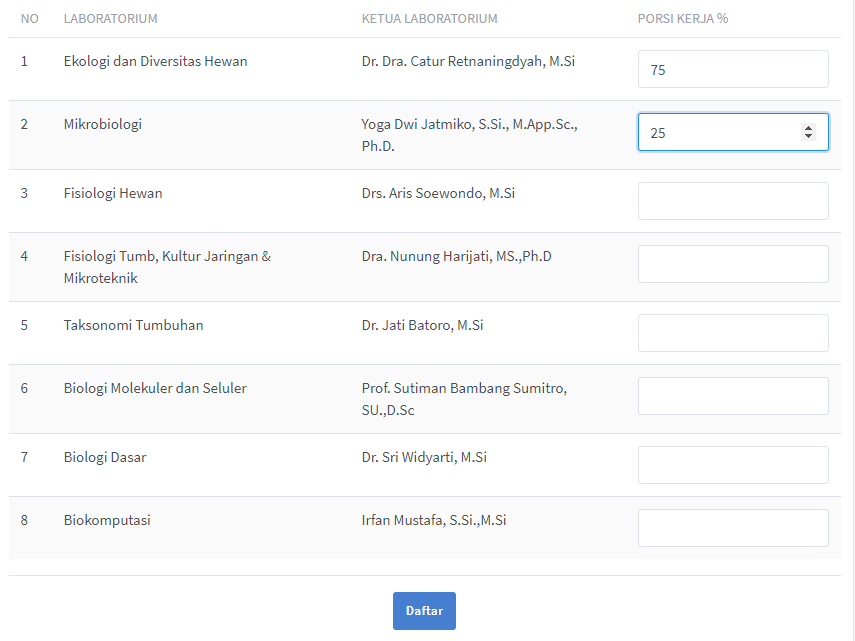Screen dimensions: 855x641
Task: Select the Fisiologi Hewan percentage input
Action: [x=732, y=201]
